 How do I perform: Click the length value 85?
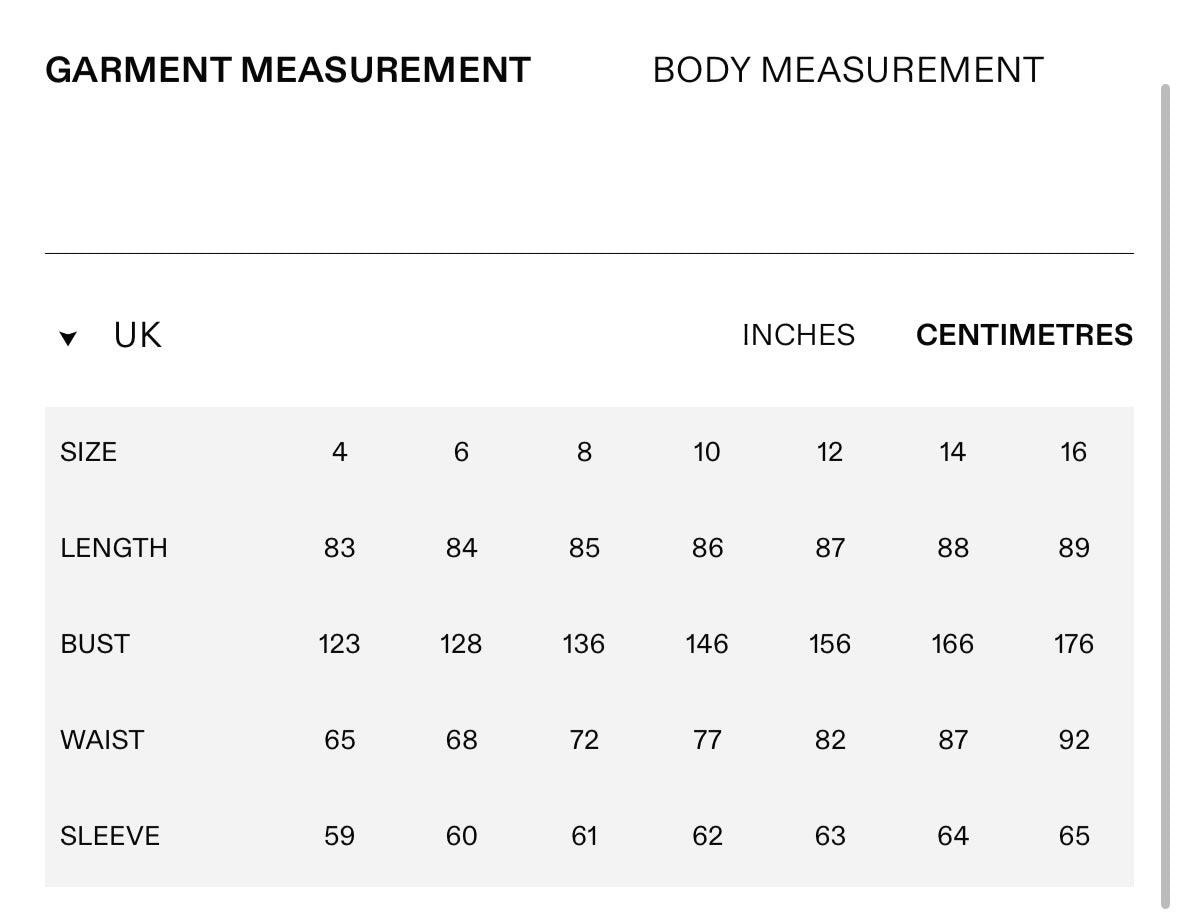tap(584, 548)
